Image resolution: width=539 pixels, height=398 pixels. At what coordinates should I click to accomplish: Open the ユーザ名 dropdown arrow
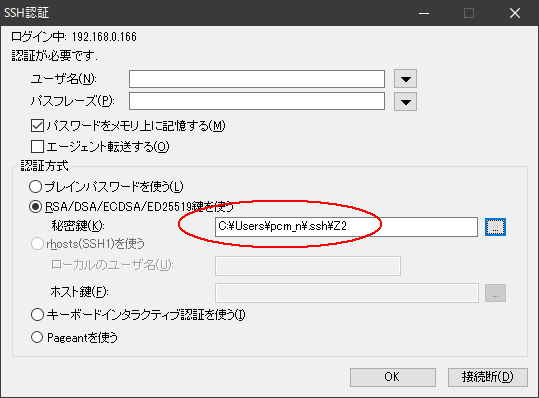click(x=405, y=79)
